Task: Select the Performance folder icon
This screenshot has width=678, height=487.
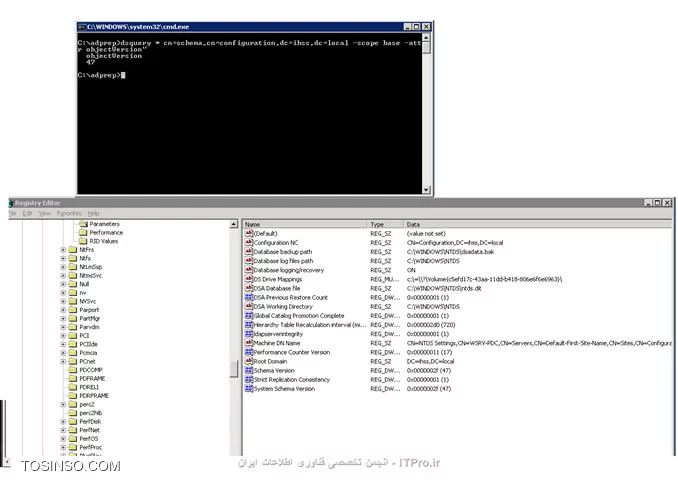Action: click(83, 233)
